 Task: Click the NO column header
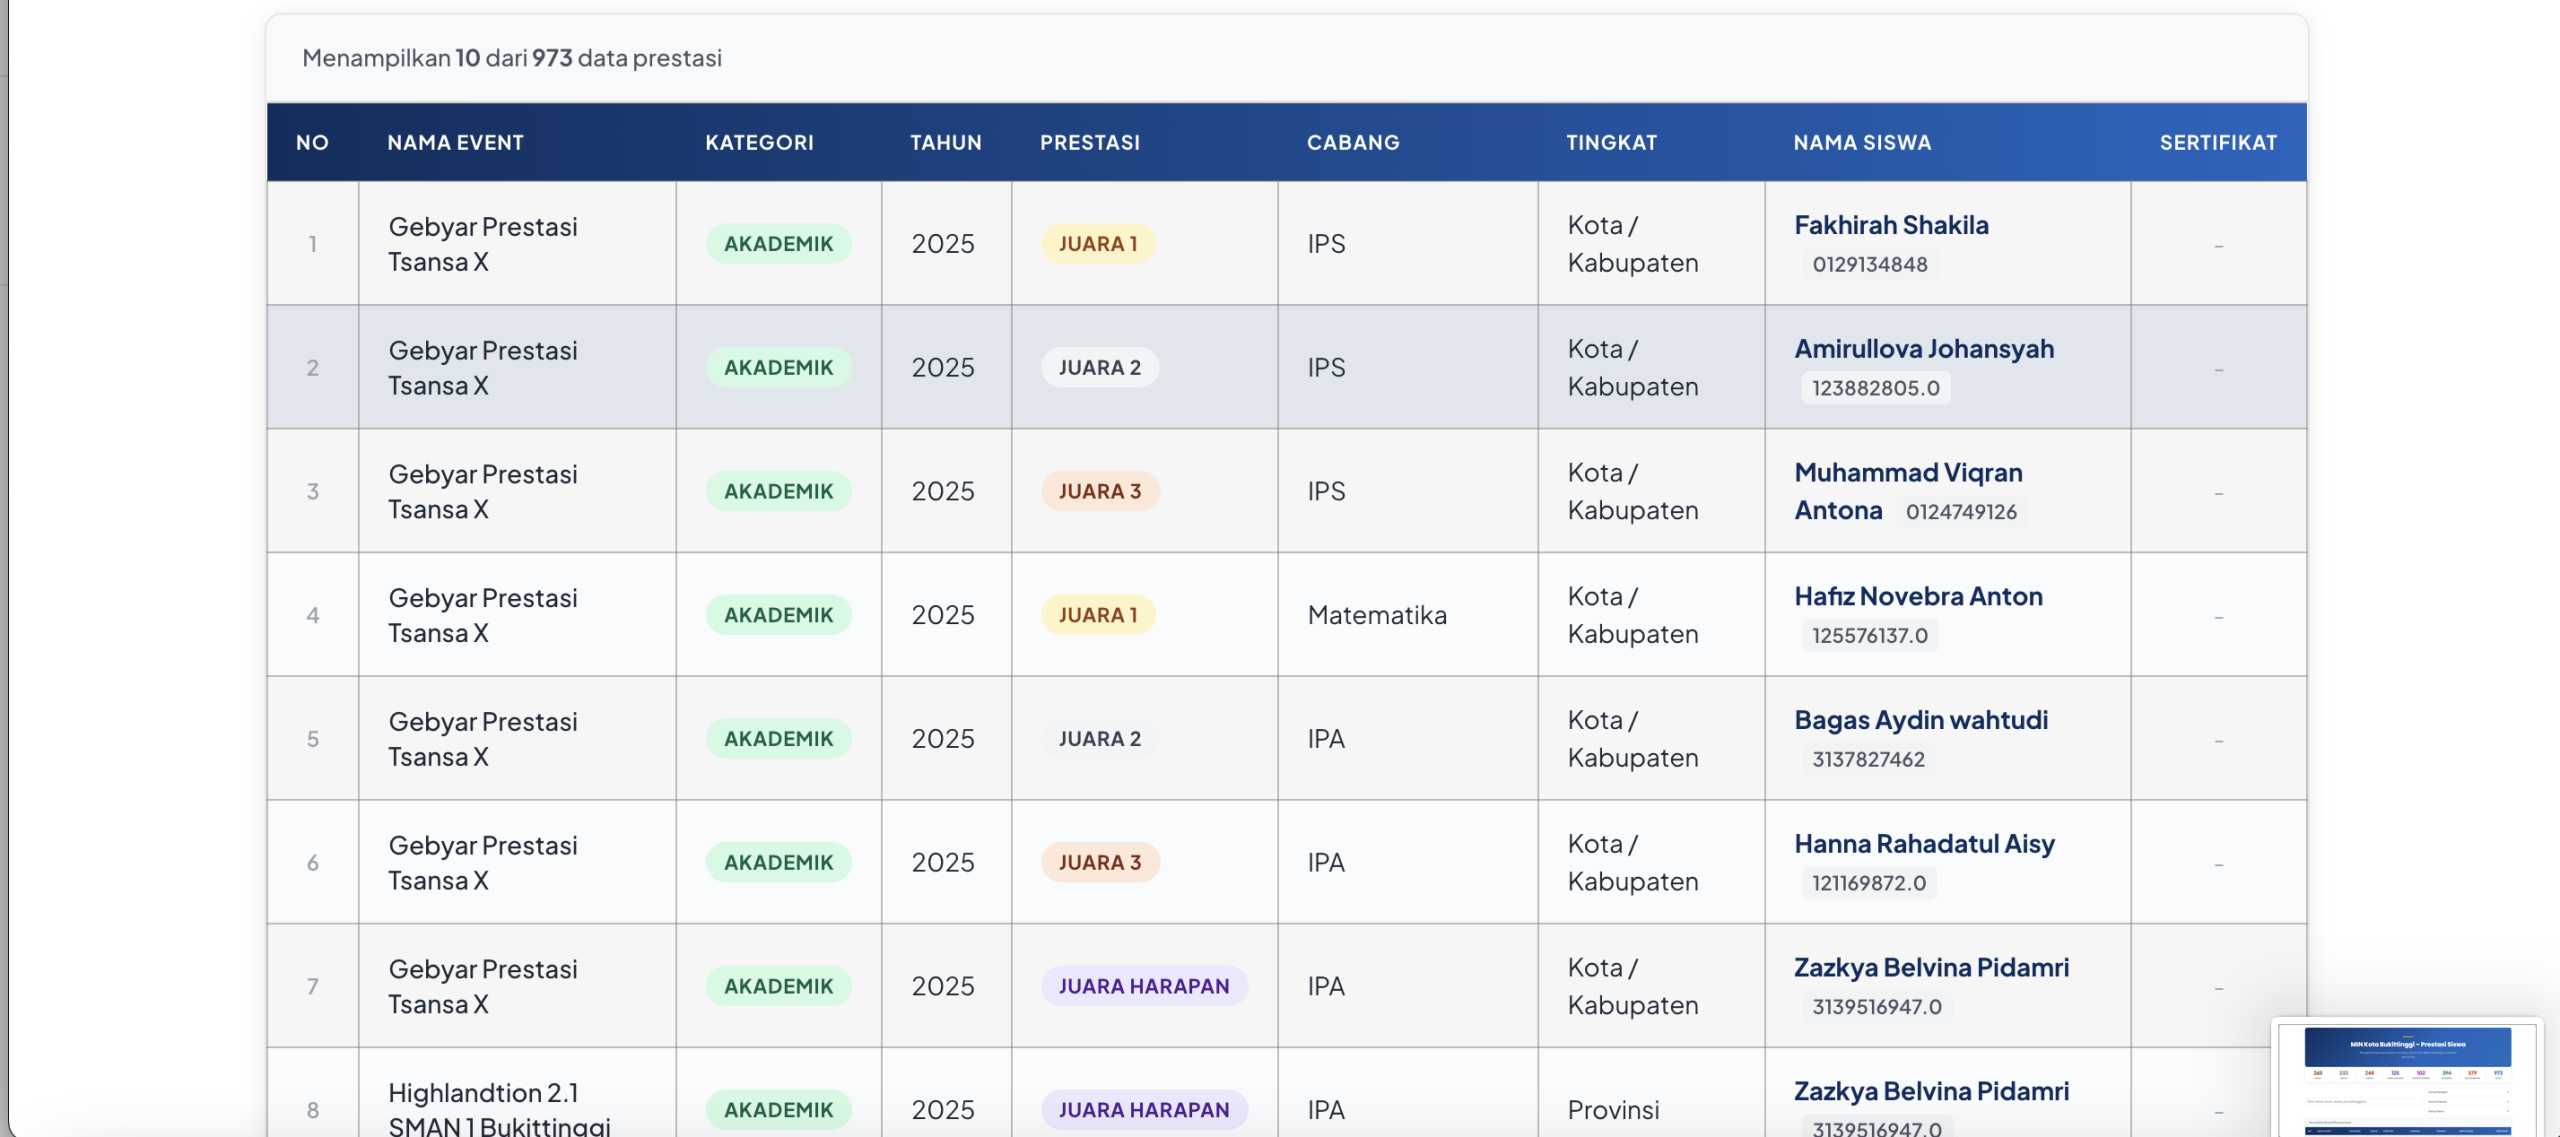[x=312, y=142]
